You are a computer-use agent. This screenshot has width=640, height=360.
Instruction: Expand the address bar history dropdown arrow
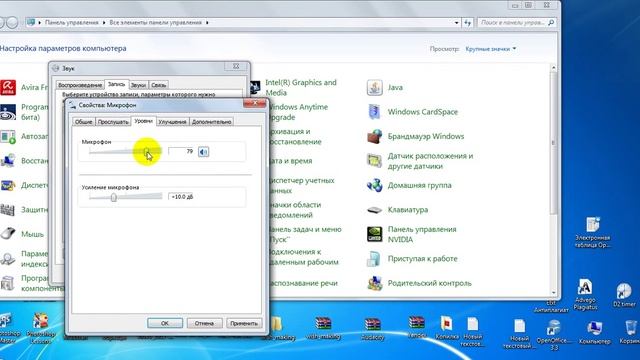[x=456, y=23]
